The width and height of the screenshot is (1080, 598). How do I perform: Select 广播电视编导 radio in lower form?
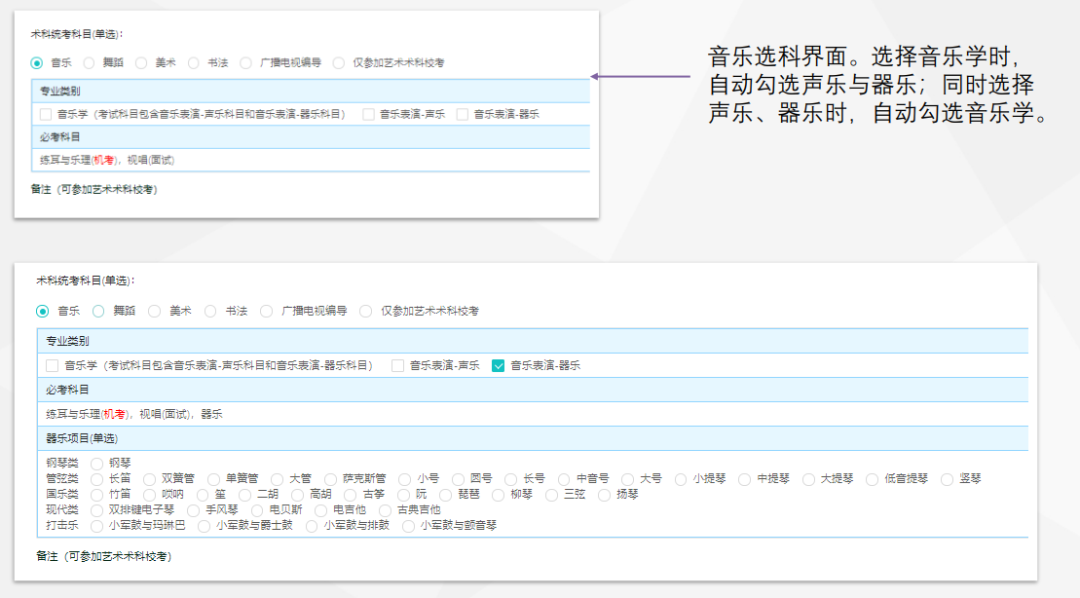coord(267,311)
